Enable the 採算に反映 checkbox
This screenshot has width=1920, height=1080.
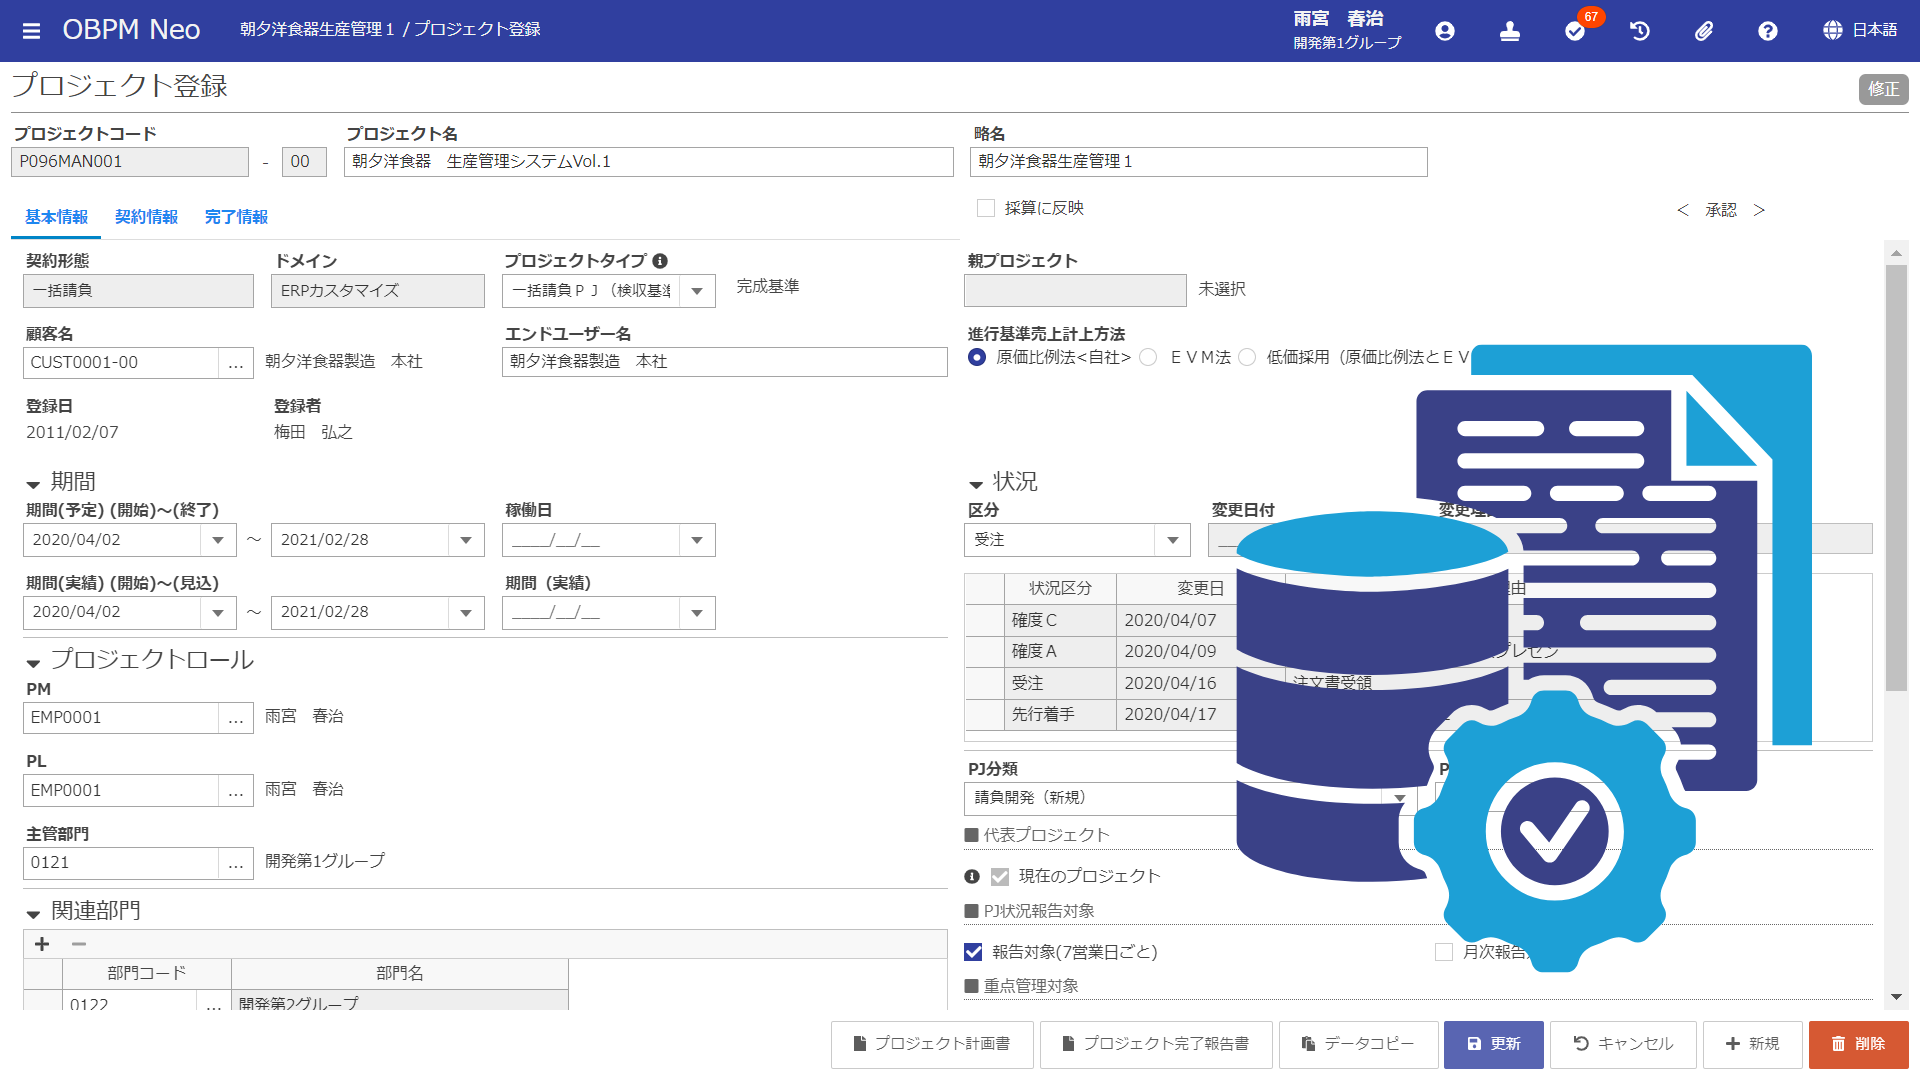click(986, 208)
